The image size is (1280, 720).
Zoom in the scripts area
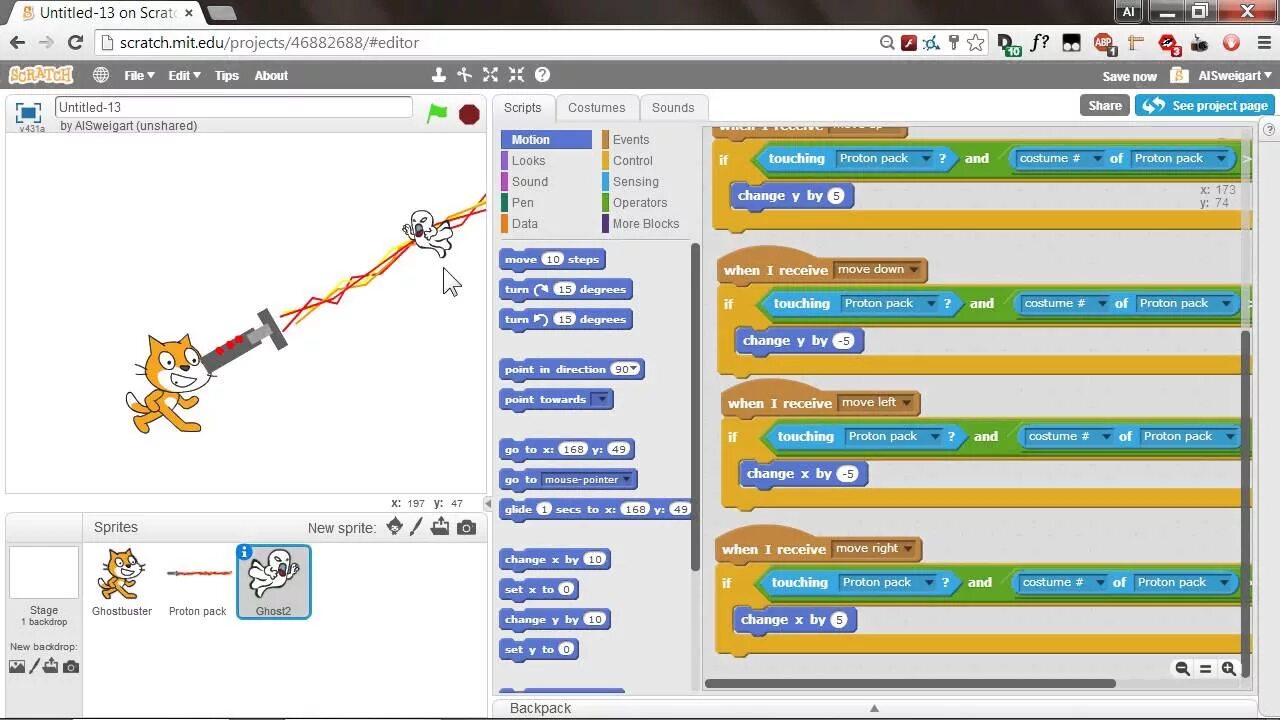click(x=1229, y=669)
